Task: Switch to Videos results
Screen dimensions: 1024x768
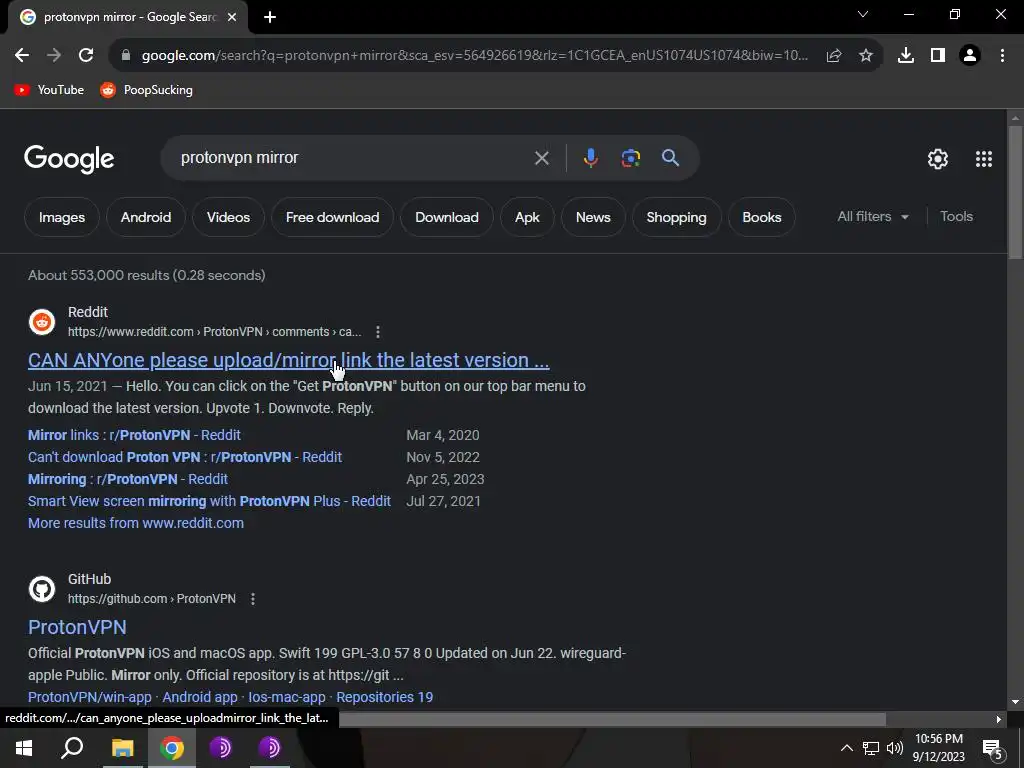Action: 229,217
